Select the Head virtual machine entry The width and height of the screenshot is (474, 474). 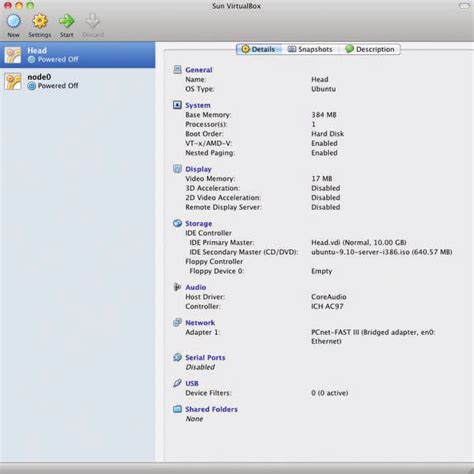[77, 55]
